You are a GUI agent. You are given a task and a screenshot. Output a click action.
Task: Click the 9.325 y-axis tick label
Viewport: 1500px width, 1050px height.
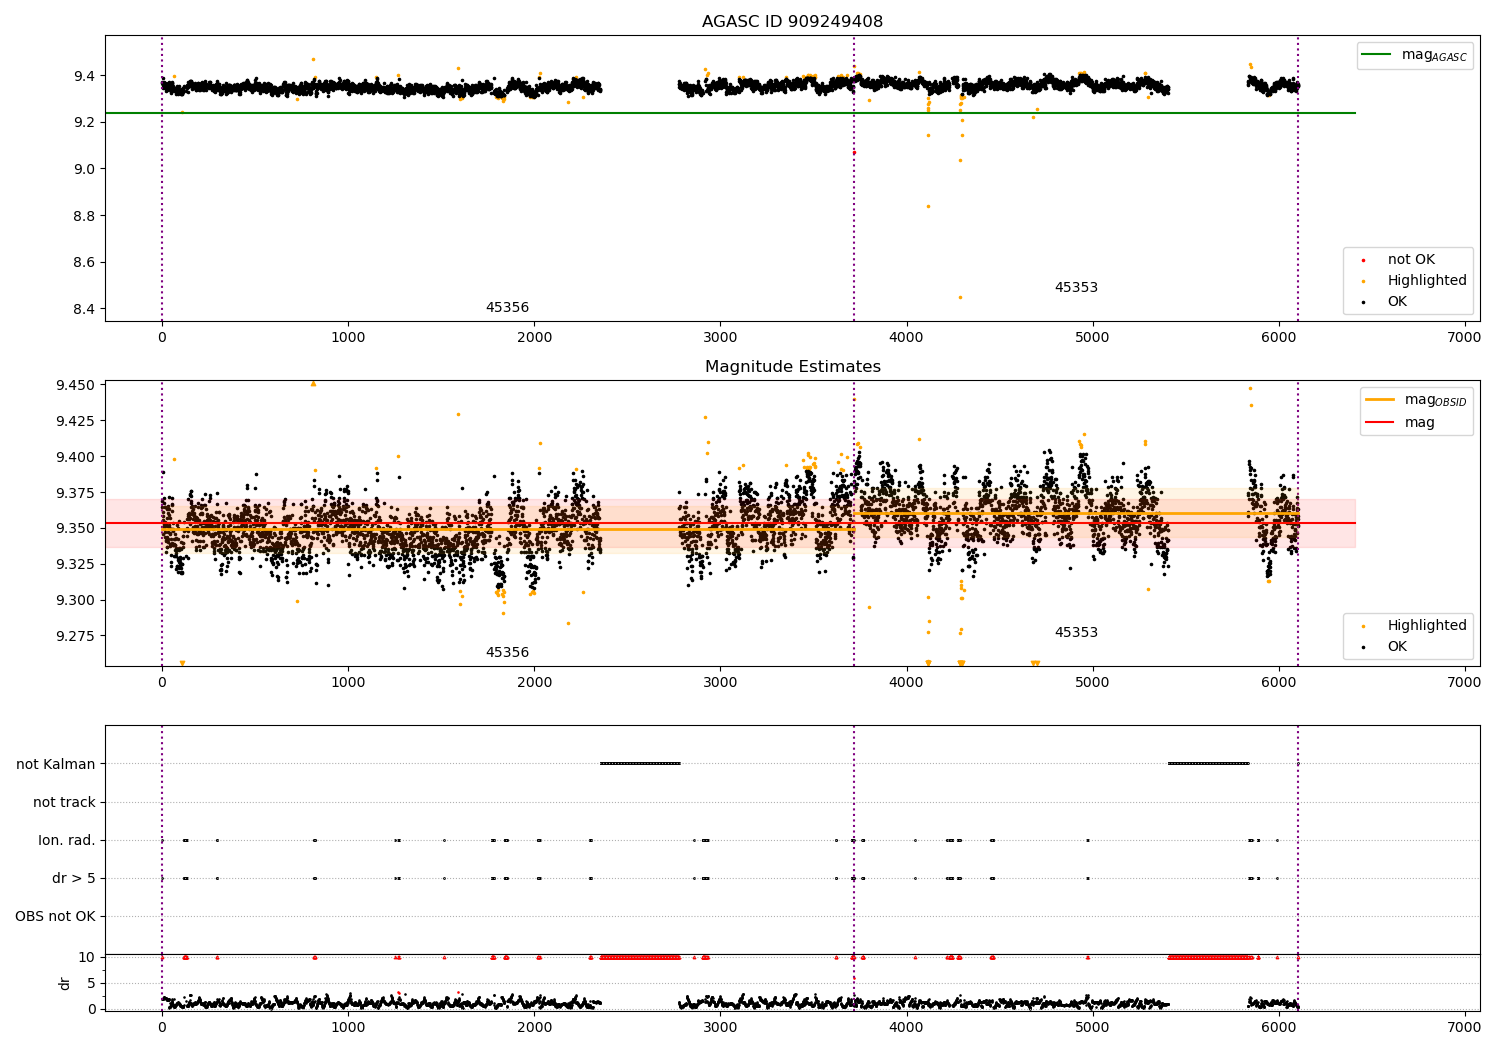pyautogui.click(x=76, y=565)
